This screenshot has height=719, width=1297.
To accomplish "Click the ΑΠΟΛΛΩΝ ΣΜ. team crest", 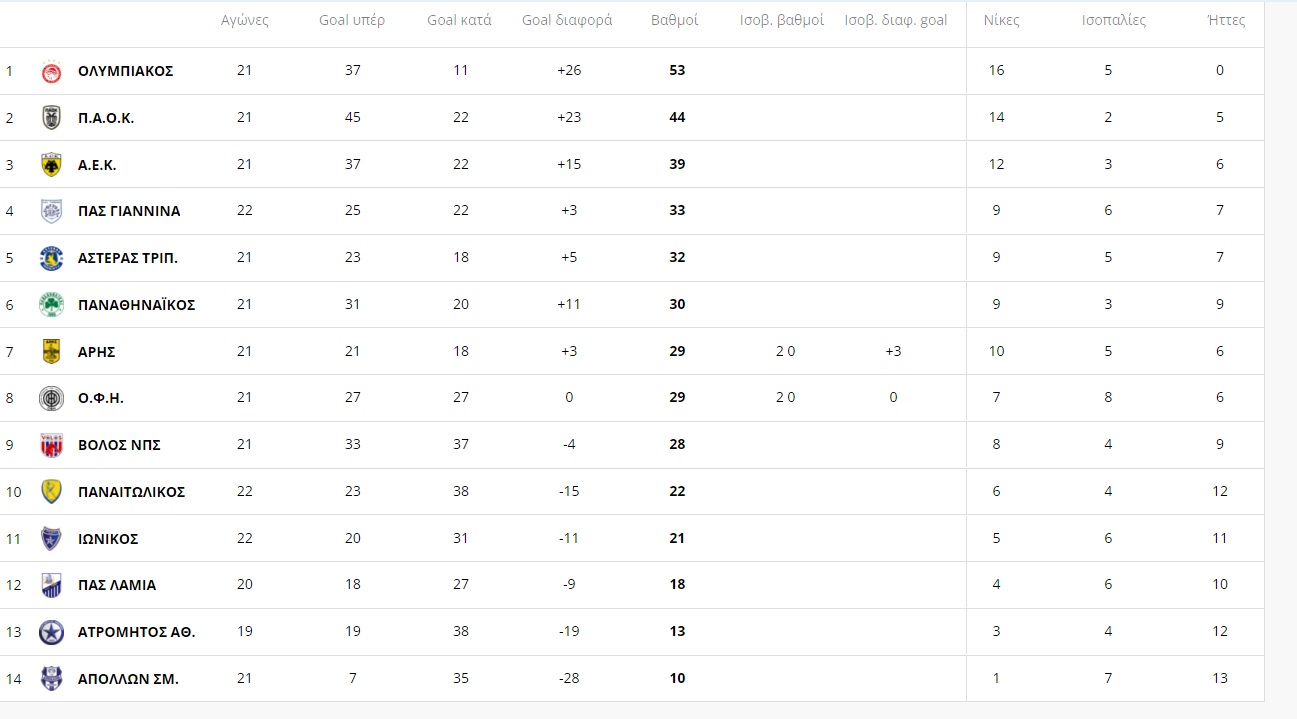I will (51, 679).
